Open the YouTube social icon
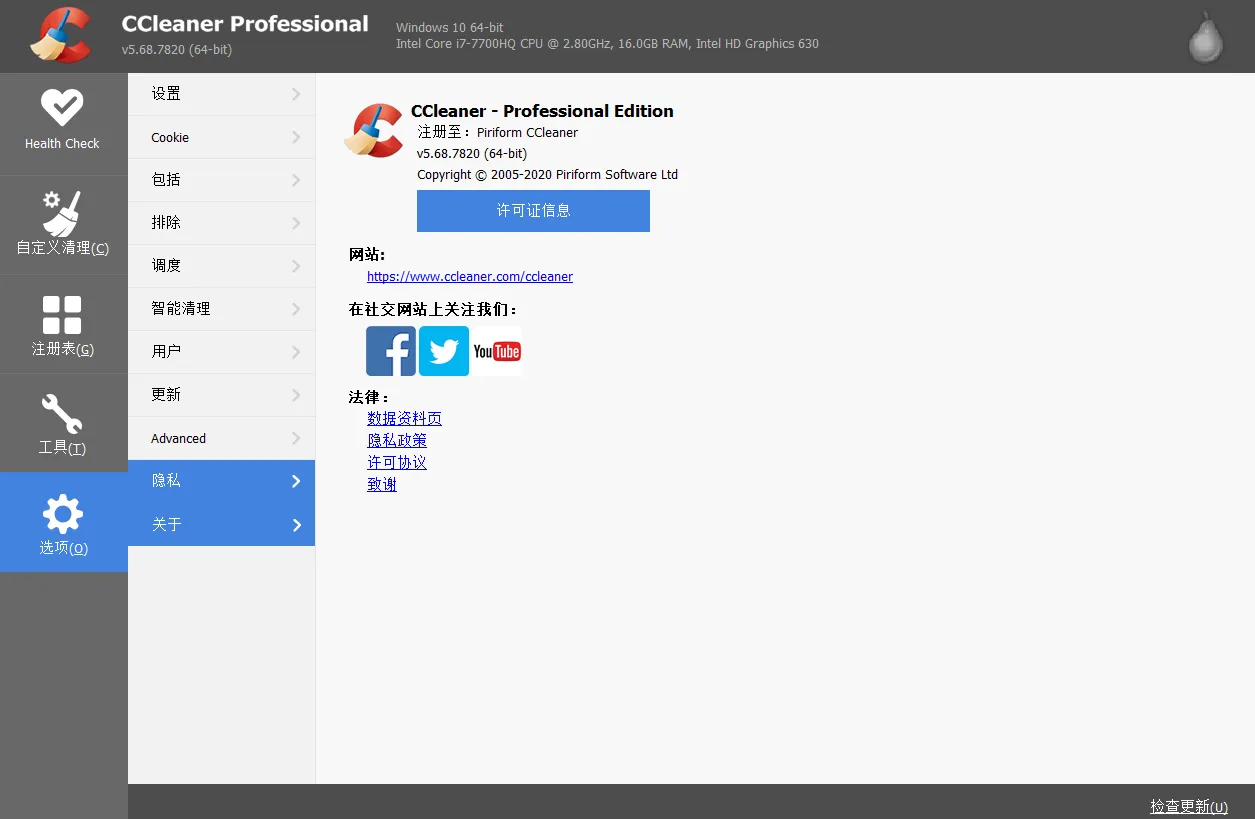The height and width of the screenshot is (819, 1255). pyautogui.click(x=497, y=351)
